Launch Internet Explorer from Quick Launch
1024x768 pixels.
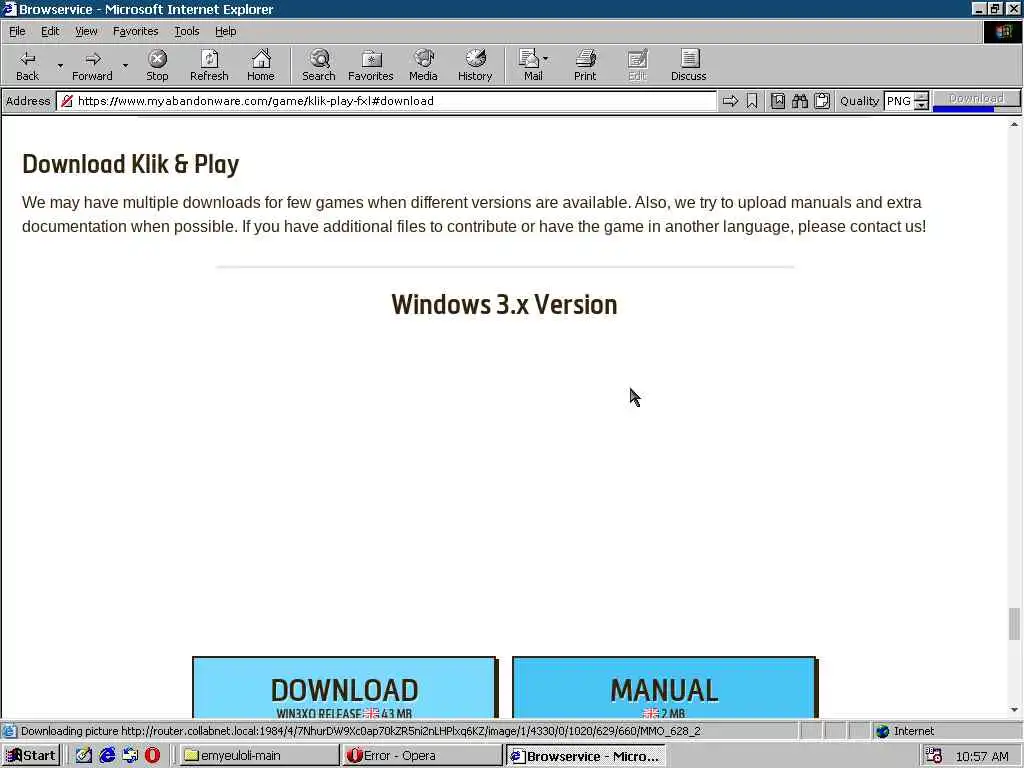coord(107,756)
